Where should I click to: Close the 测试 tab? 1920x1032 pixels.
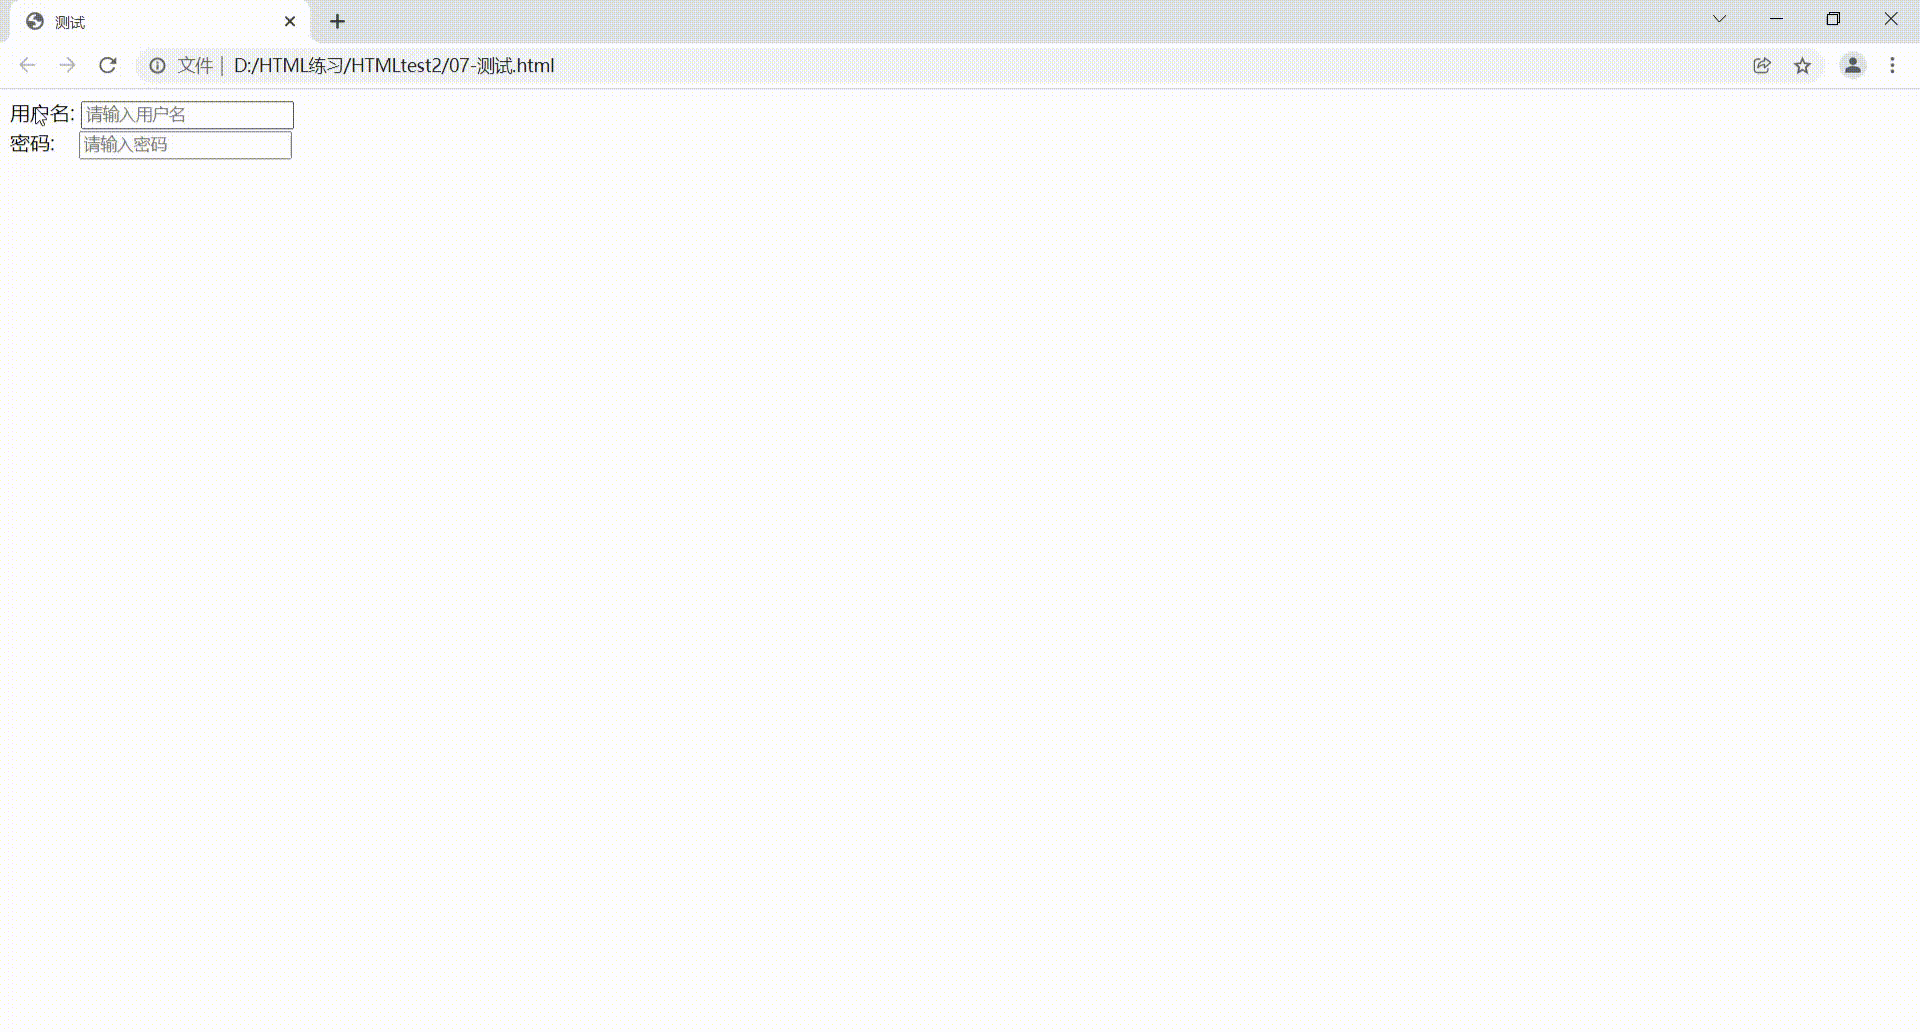[x=290, y=21]
